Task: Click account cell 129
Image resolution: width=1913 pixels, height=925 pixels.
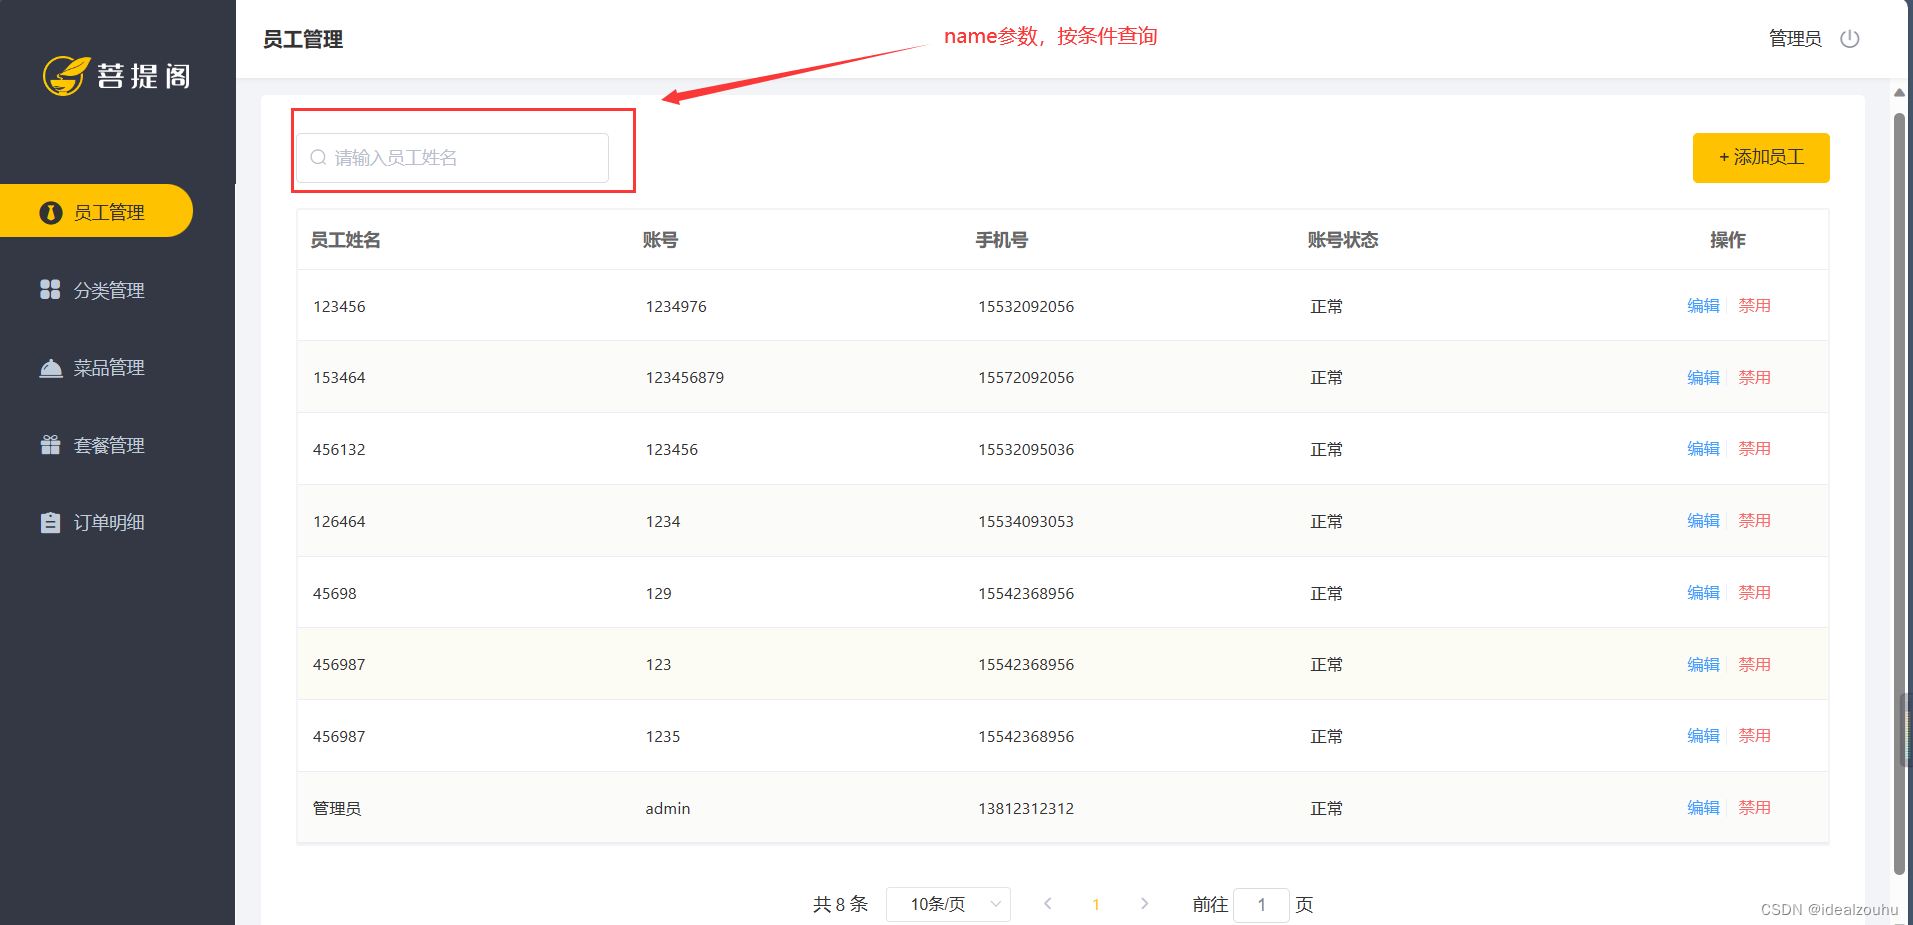Action: click(x=659, y=594)
